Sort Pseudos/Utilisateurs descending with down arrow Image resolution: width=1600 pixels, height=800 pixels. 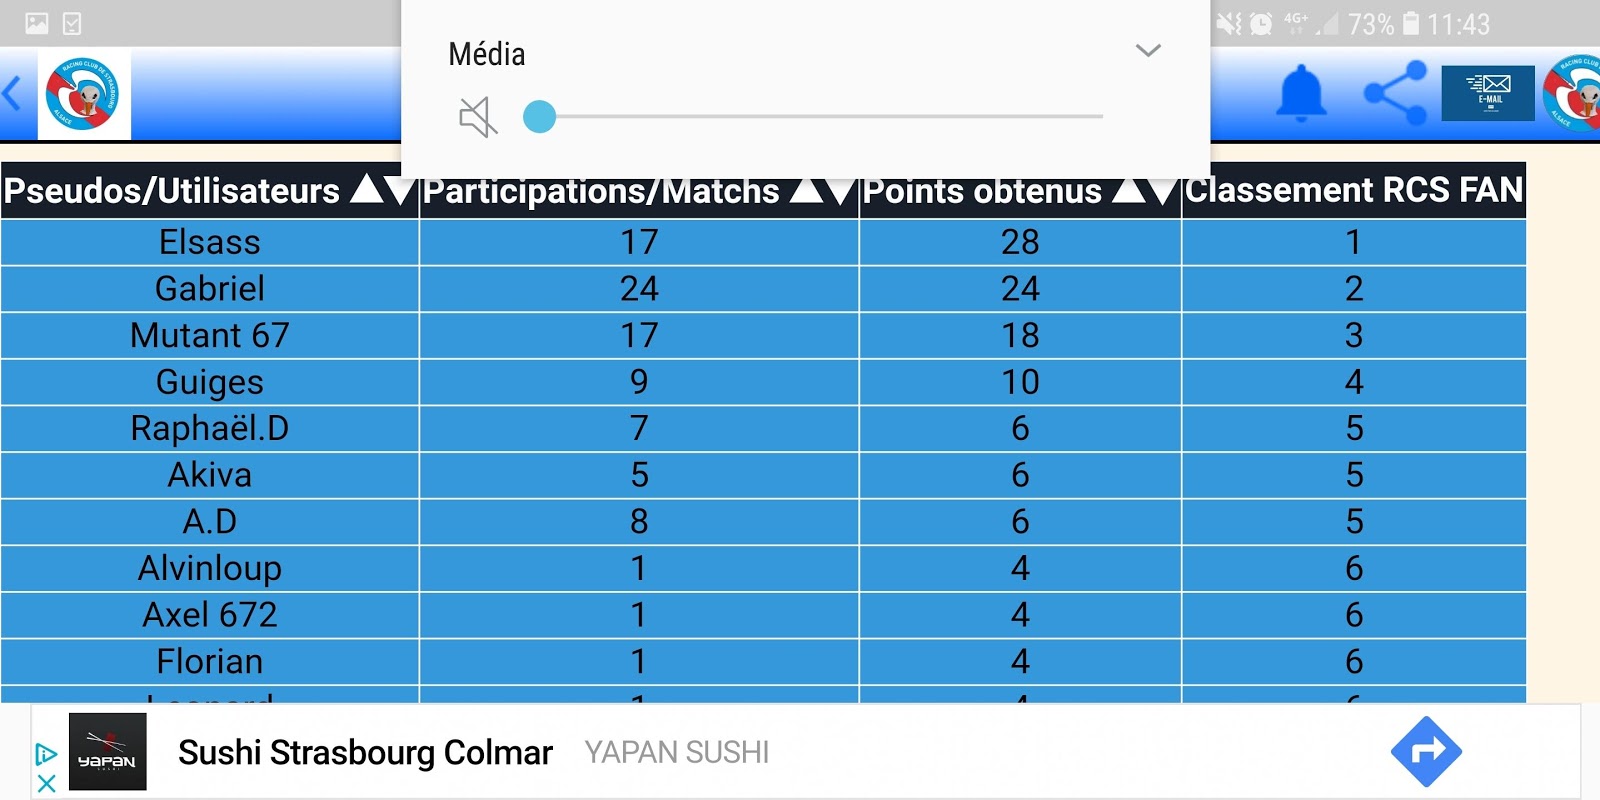401,190
